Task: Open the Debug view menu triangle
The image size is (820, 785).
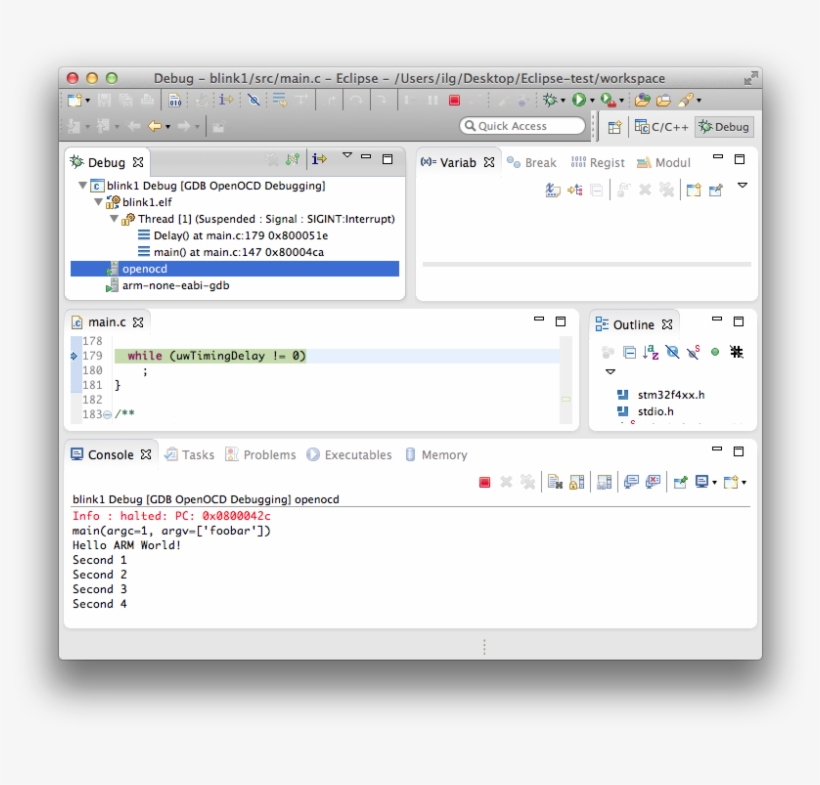Action: coord(346,155)
